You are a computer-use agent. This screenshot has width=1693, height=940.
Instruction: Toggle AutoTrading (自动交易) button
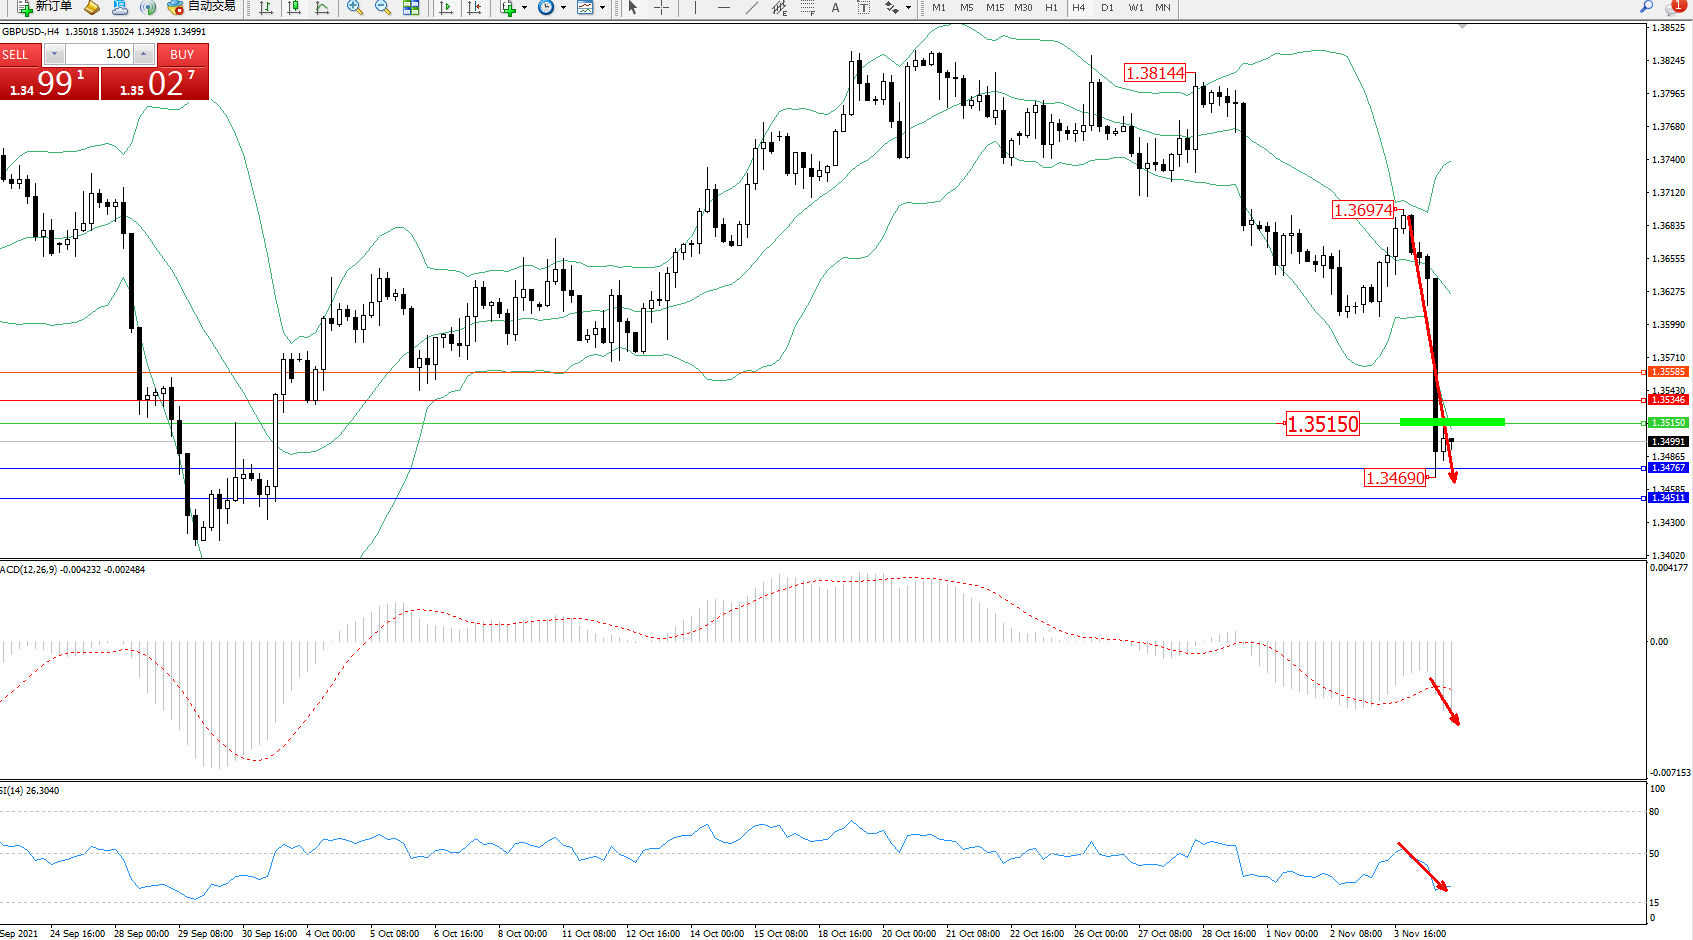pyautogui.click(x=202, y=7)
